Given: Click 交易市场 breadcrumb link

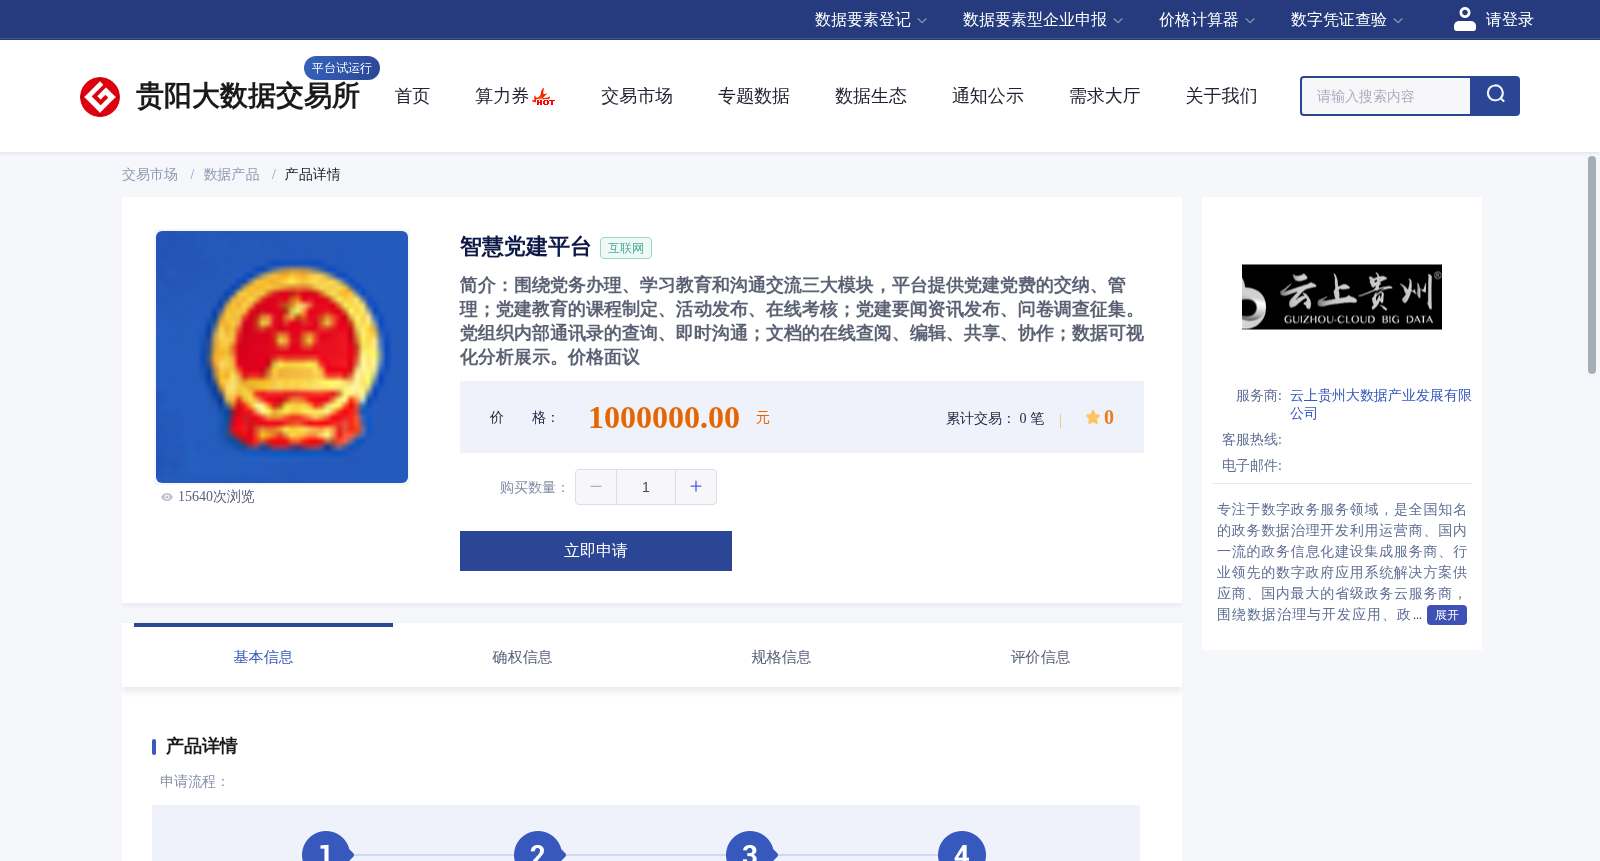Looking at the screenshot, I should coord(150,175).
